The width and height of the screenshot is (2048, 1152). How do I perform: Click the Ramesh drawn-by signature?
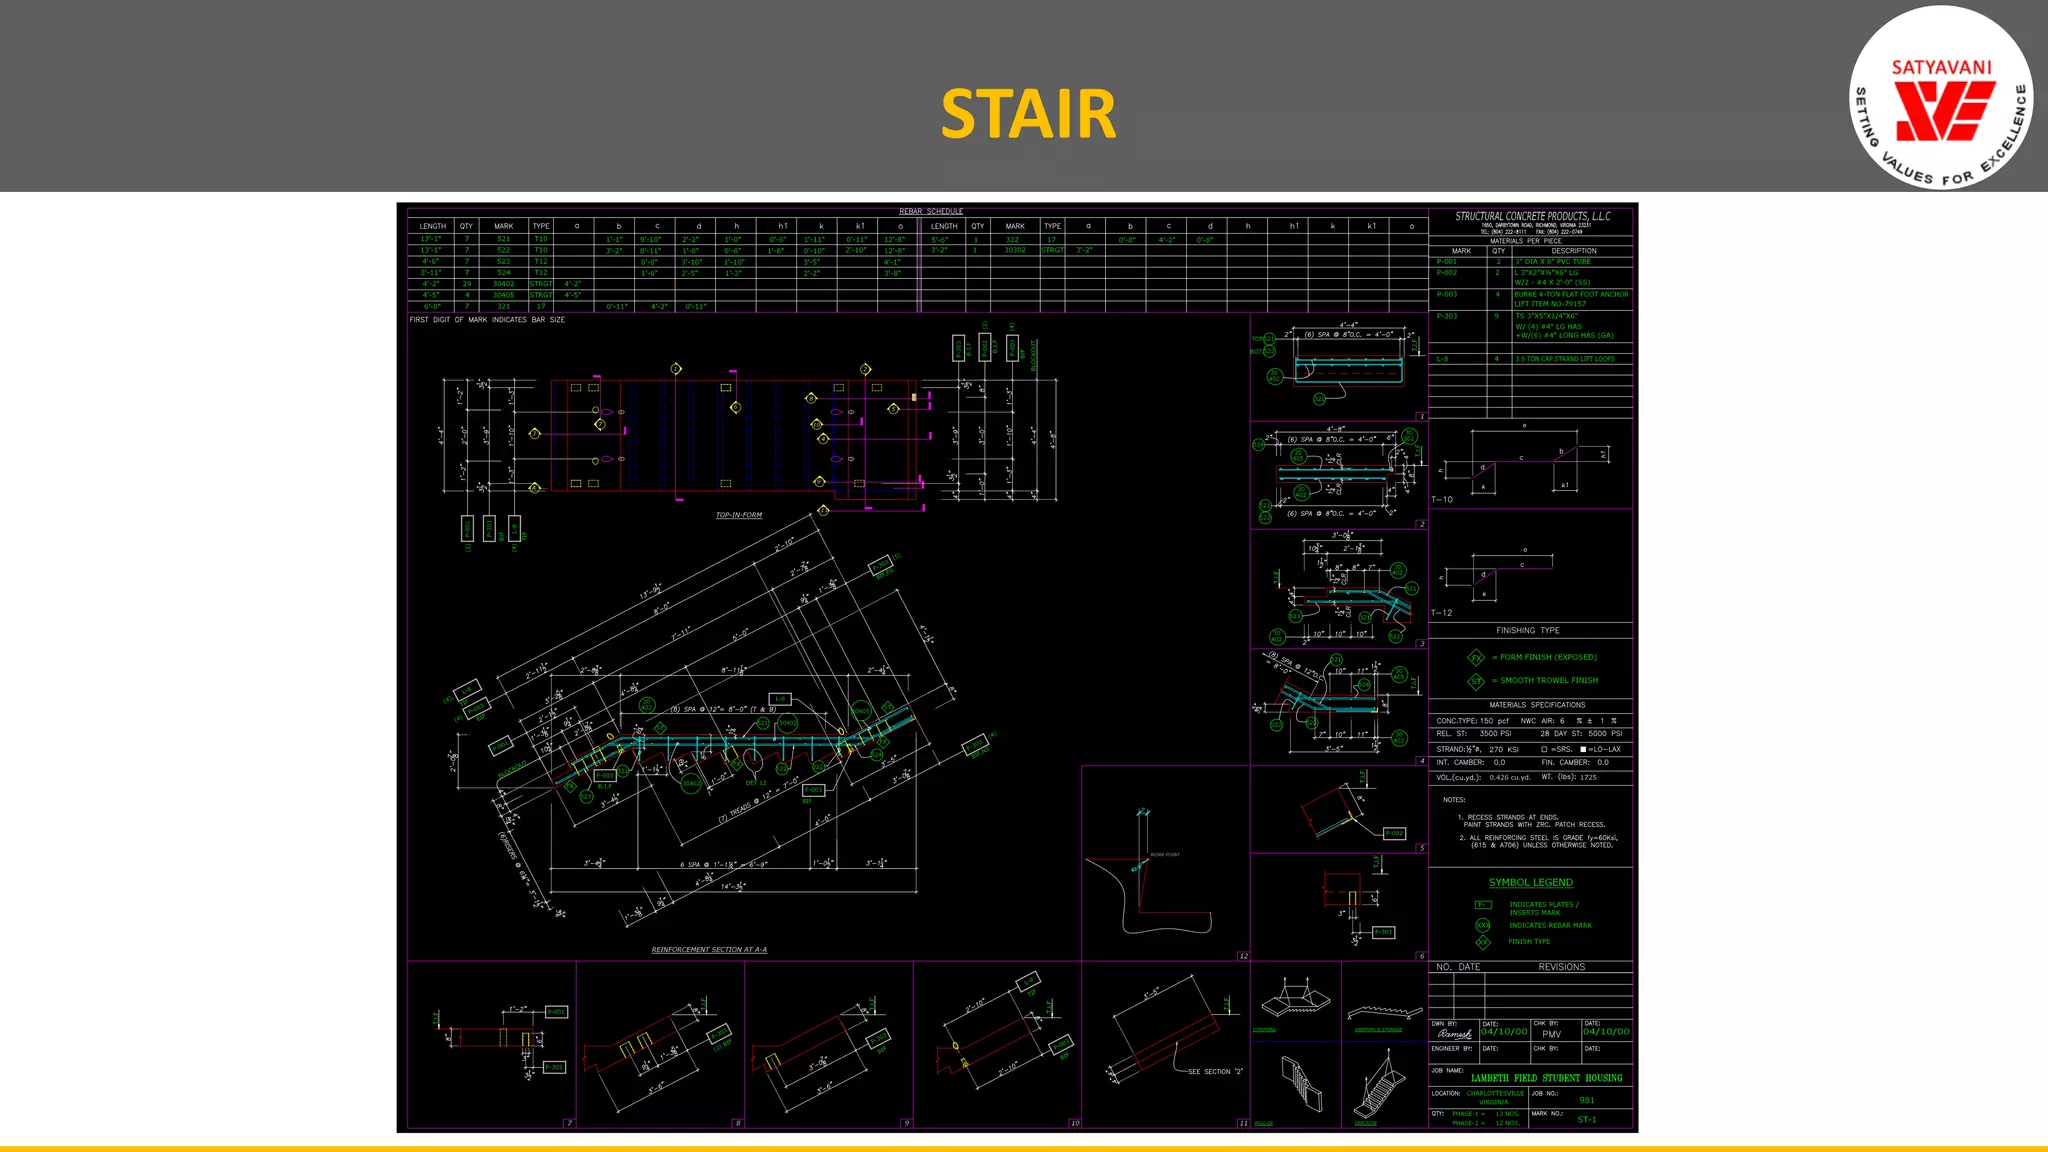pos(1455,1033)
